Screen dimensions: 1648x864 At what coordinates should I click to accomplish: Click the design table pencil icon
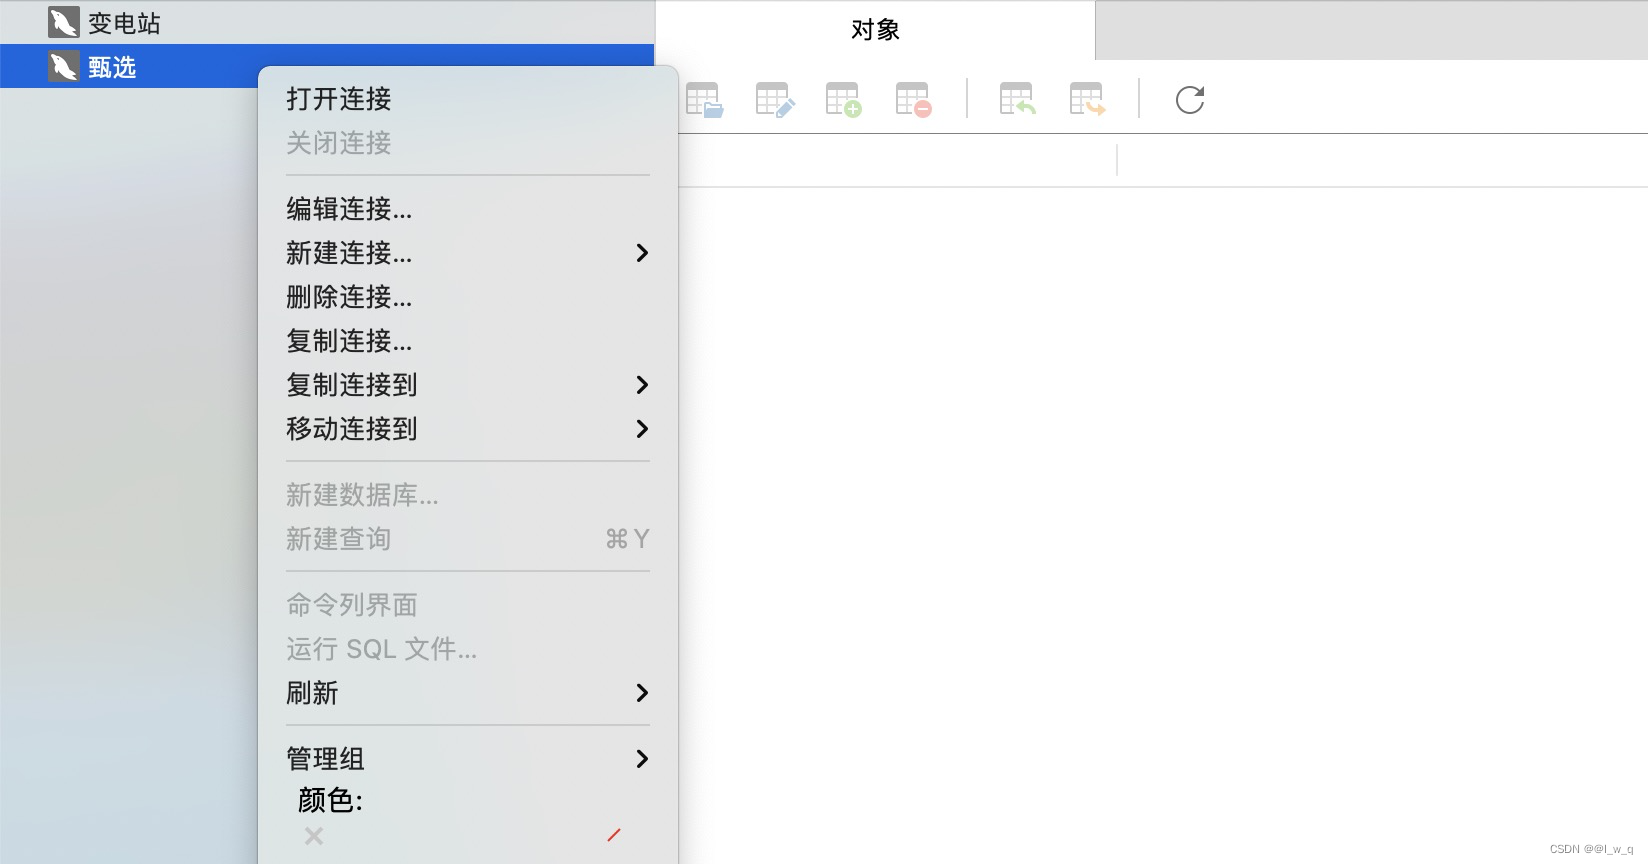click(x=775, y=100)
